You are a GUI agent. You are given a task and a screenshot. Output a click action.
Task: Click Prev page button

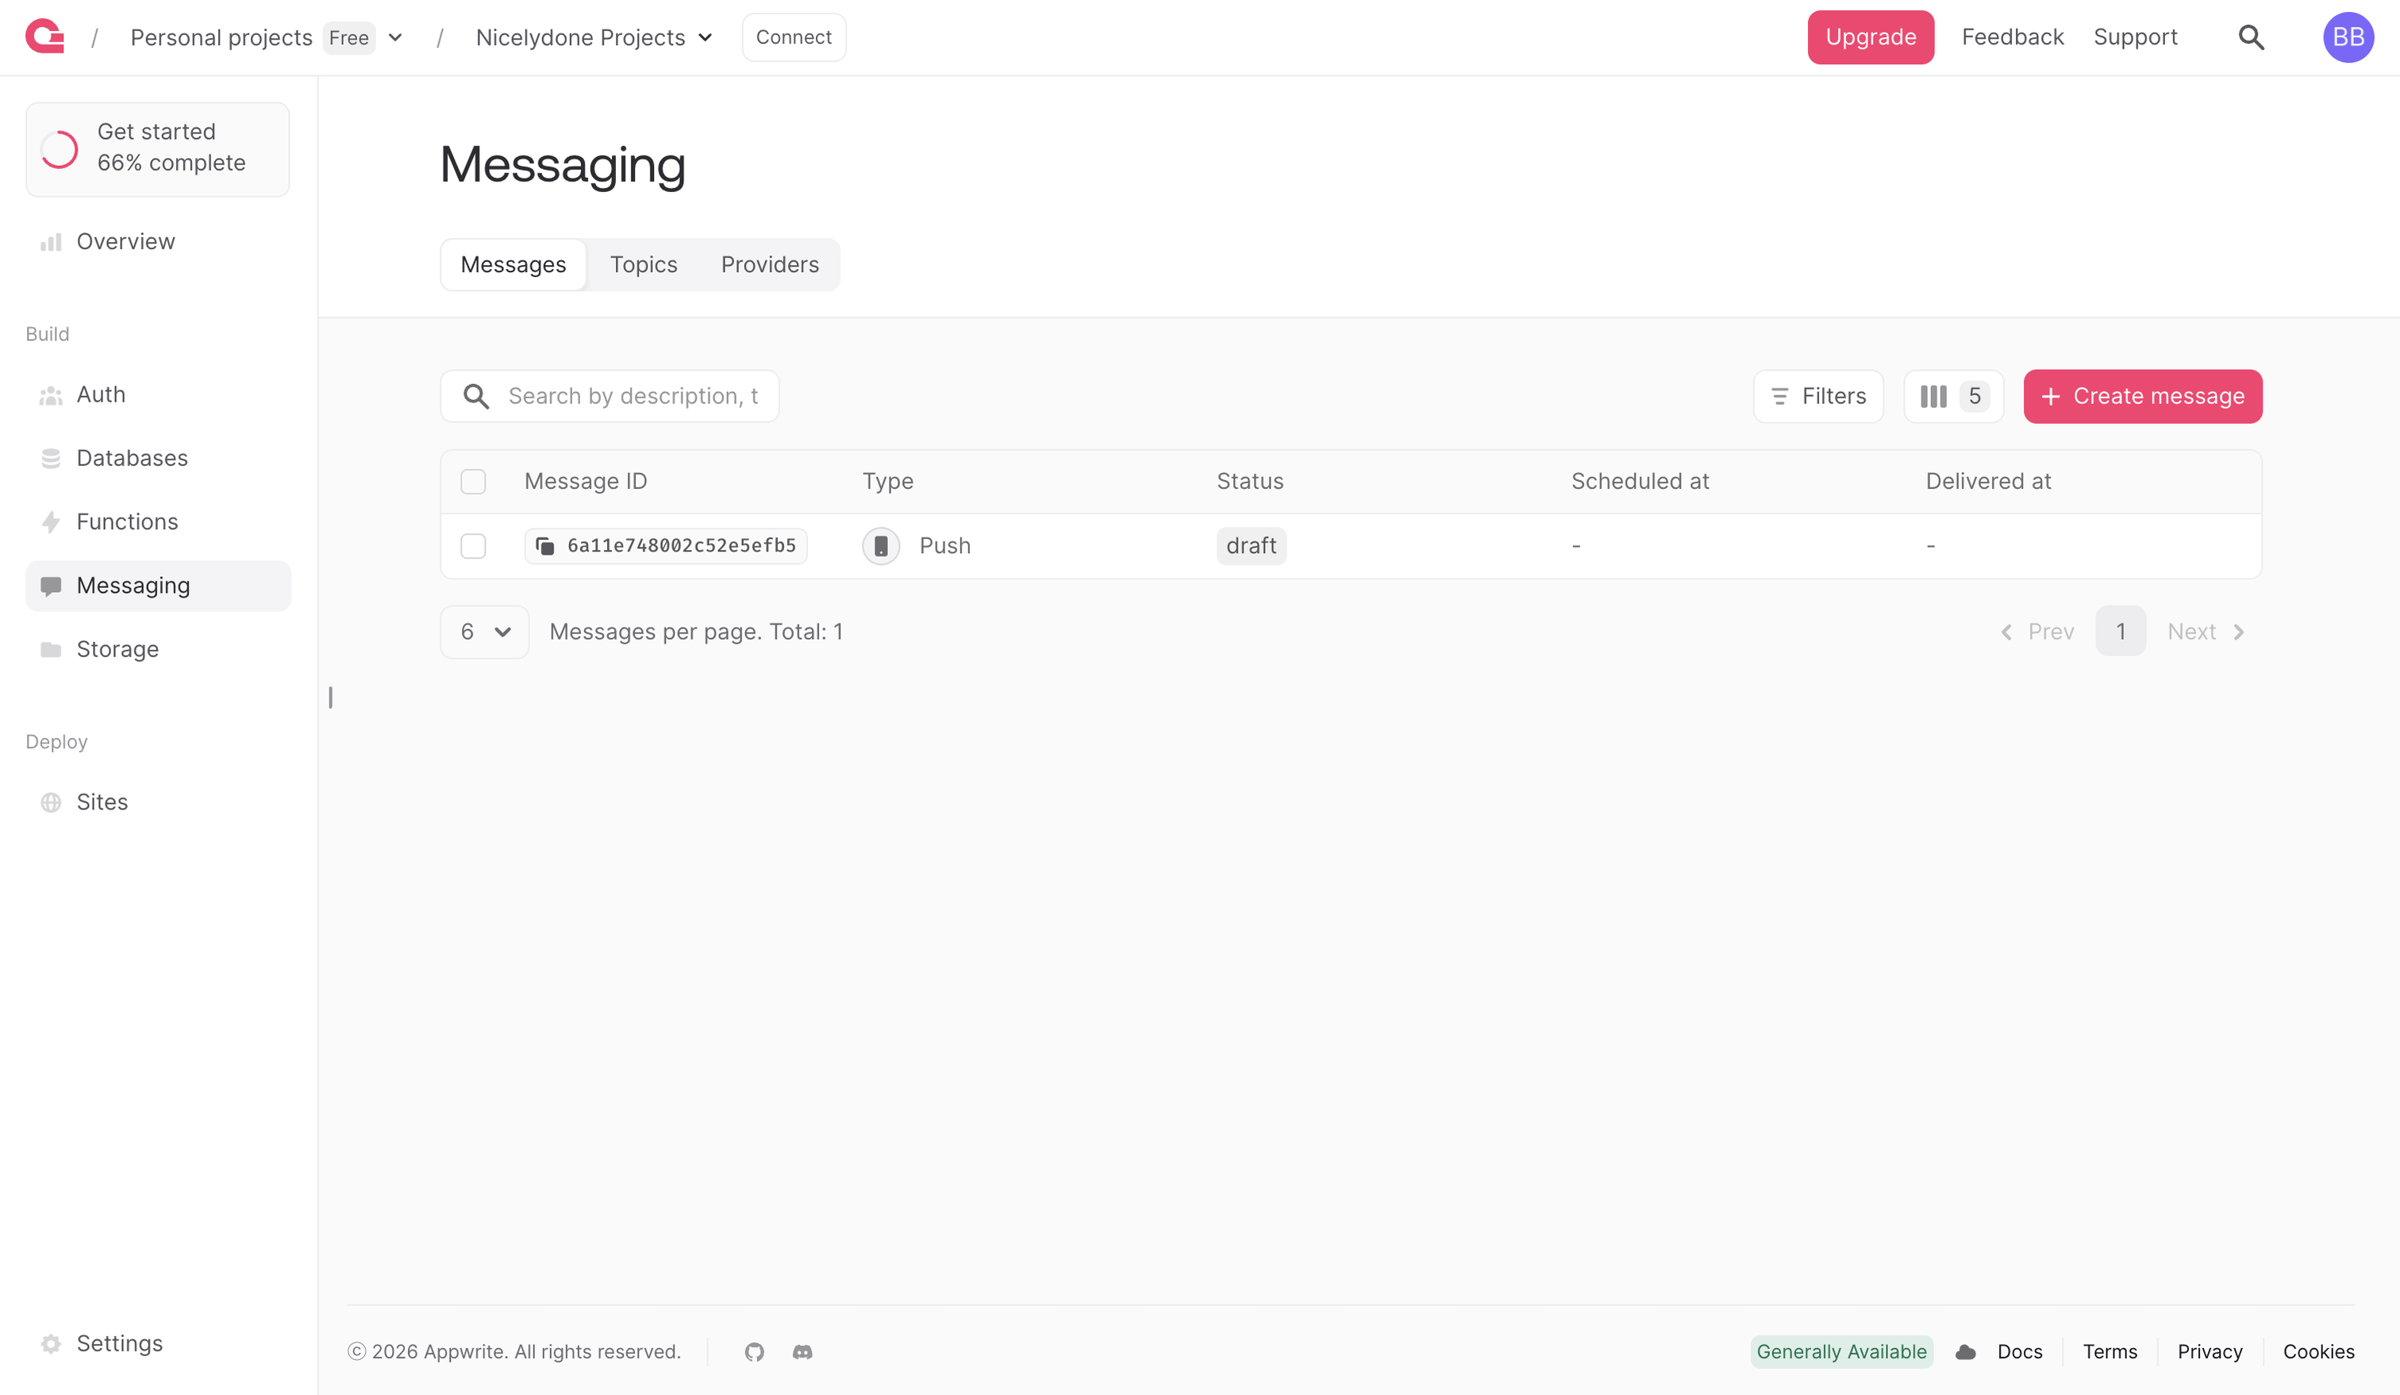tap(2036, 631)
